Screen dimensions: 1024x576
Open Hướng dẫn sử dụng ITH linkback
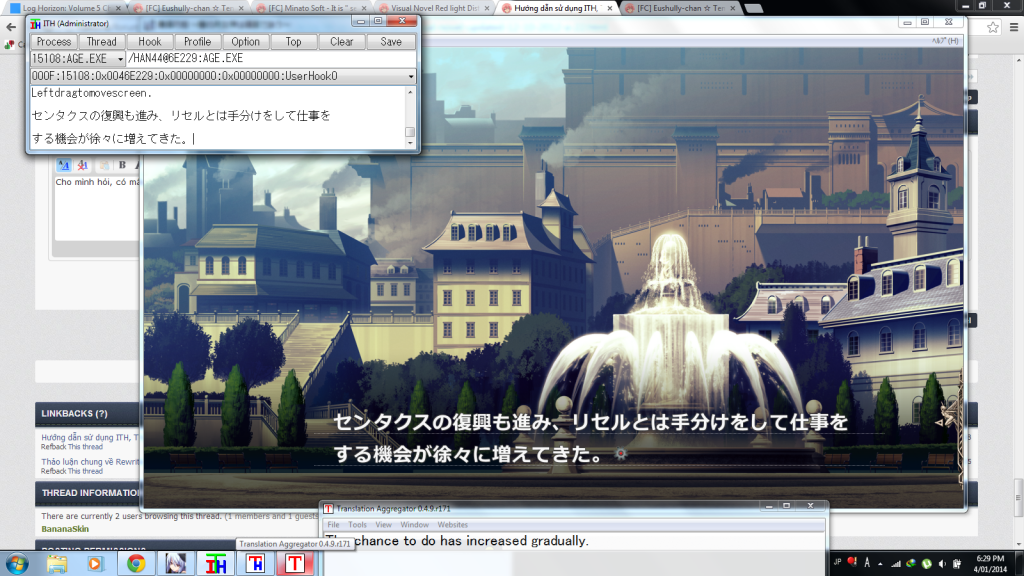[90, 438]
